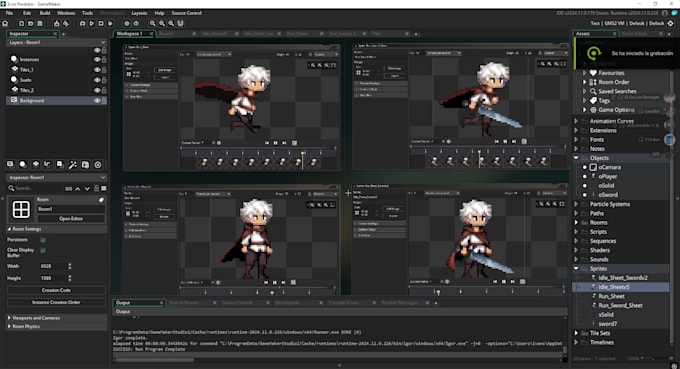Image resolution: width=680 pixels, height=369 pixels.
Task: Click the playhead marker on the sword-less run animation timeline
Action: (x=303, y=153)
